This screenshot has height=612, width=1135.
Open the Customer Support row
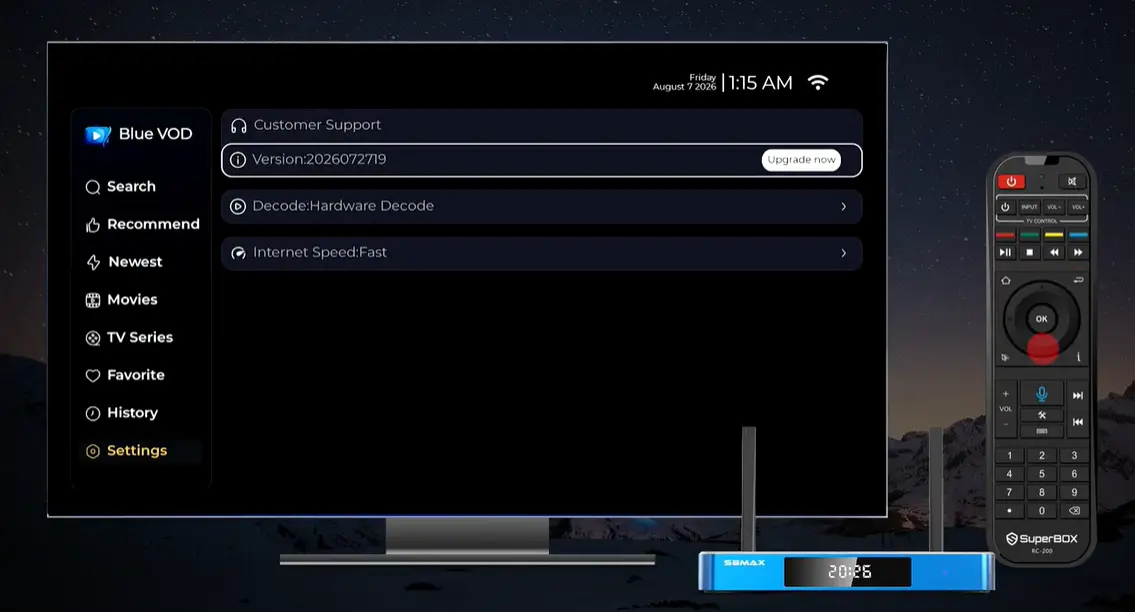[x=541, y=125]
